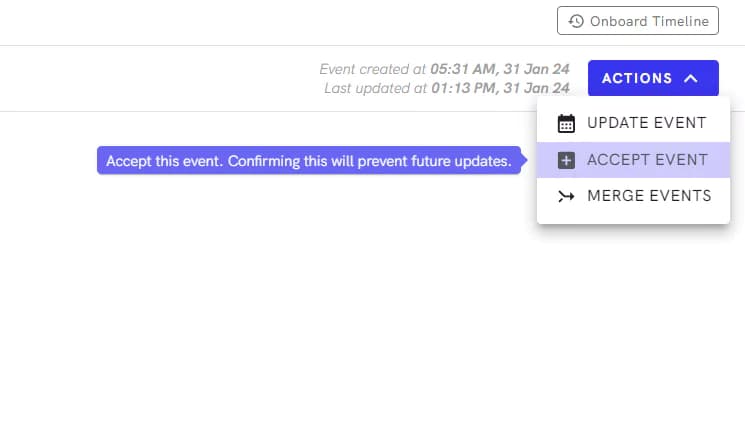Select MERGE EVENTS menu entry

pyautogui.click(x=633, y=196)
